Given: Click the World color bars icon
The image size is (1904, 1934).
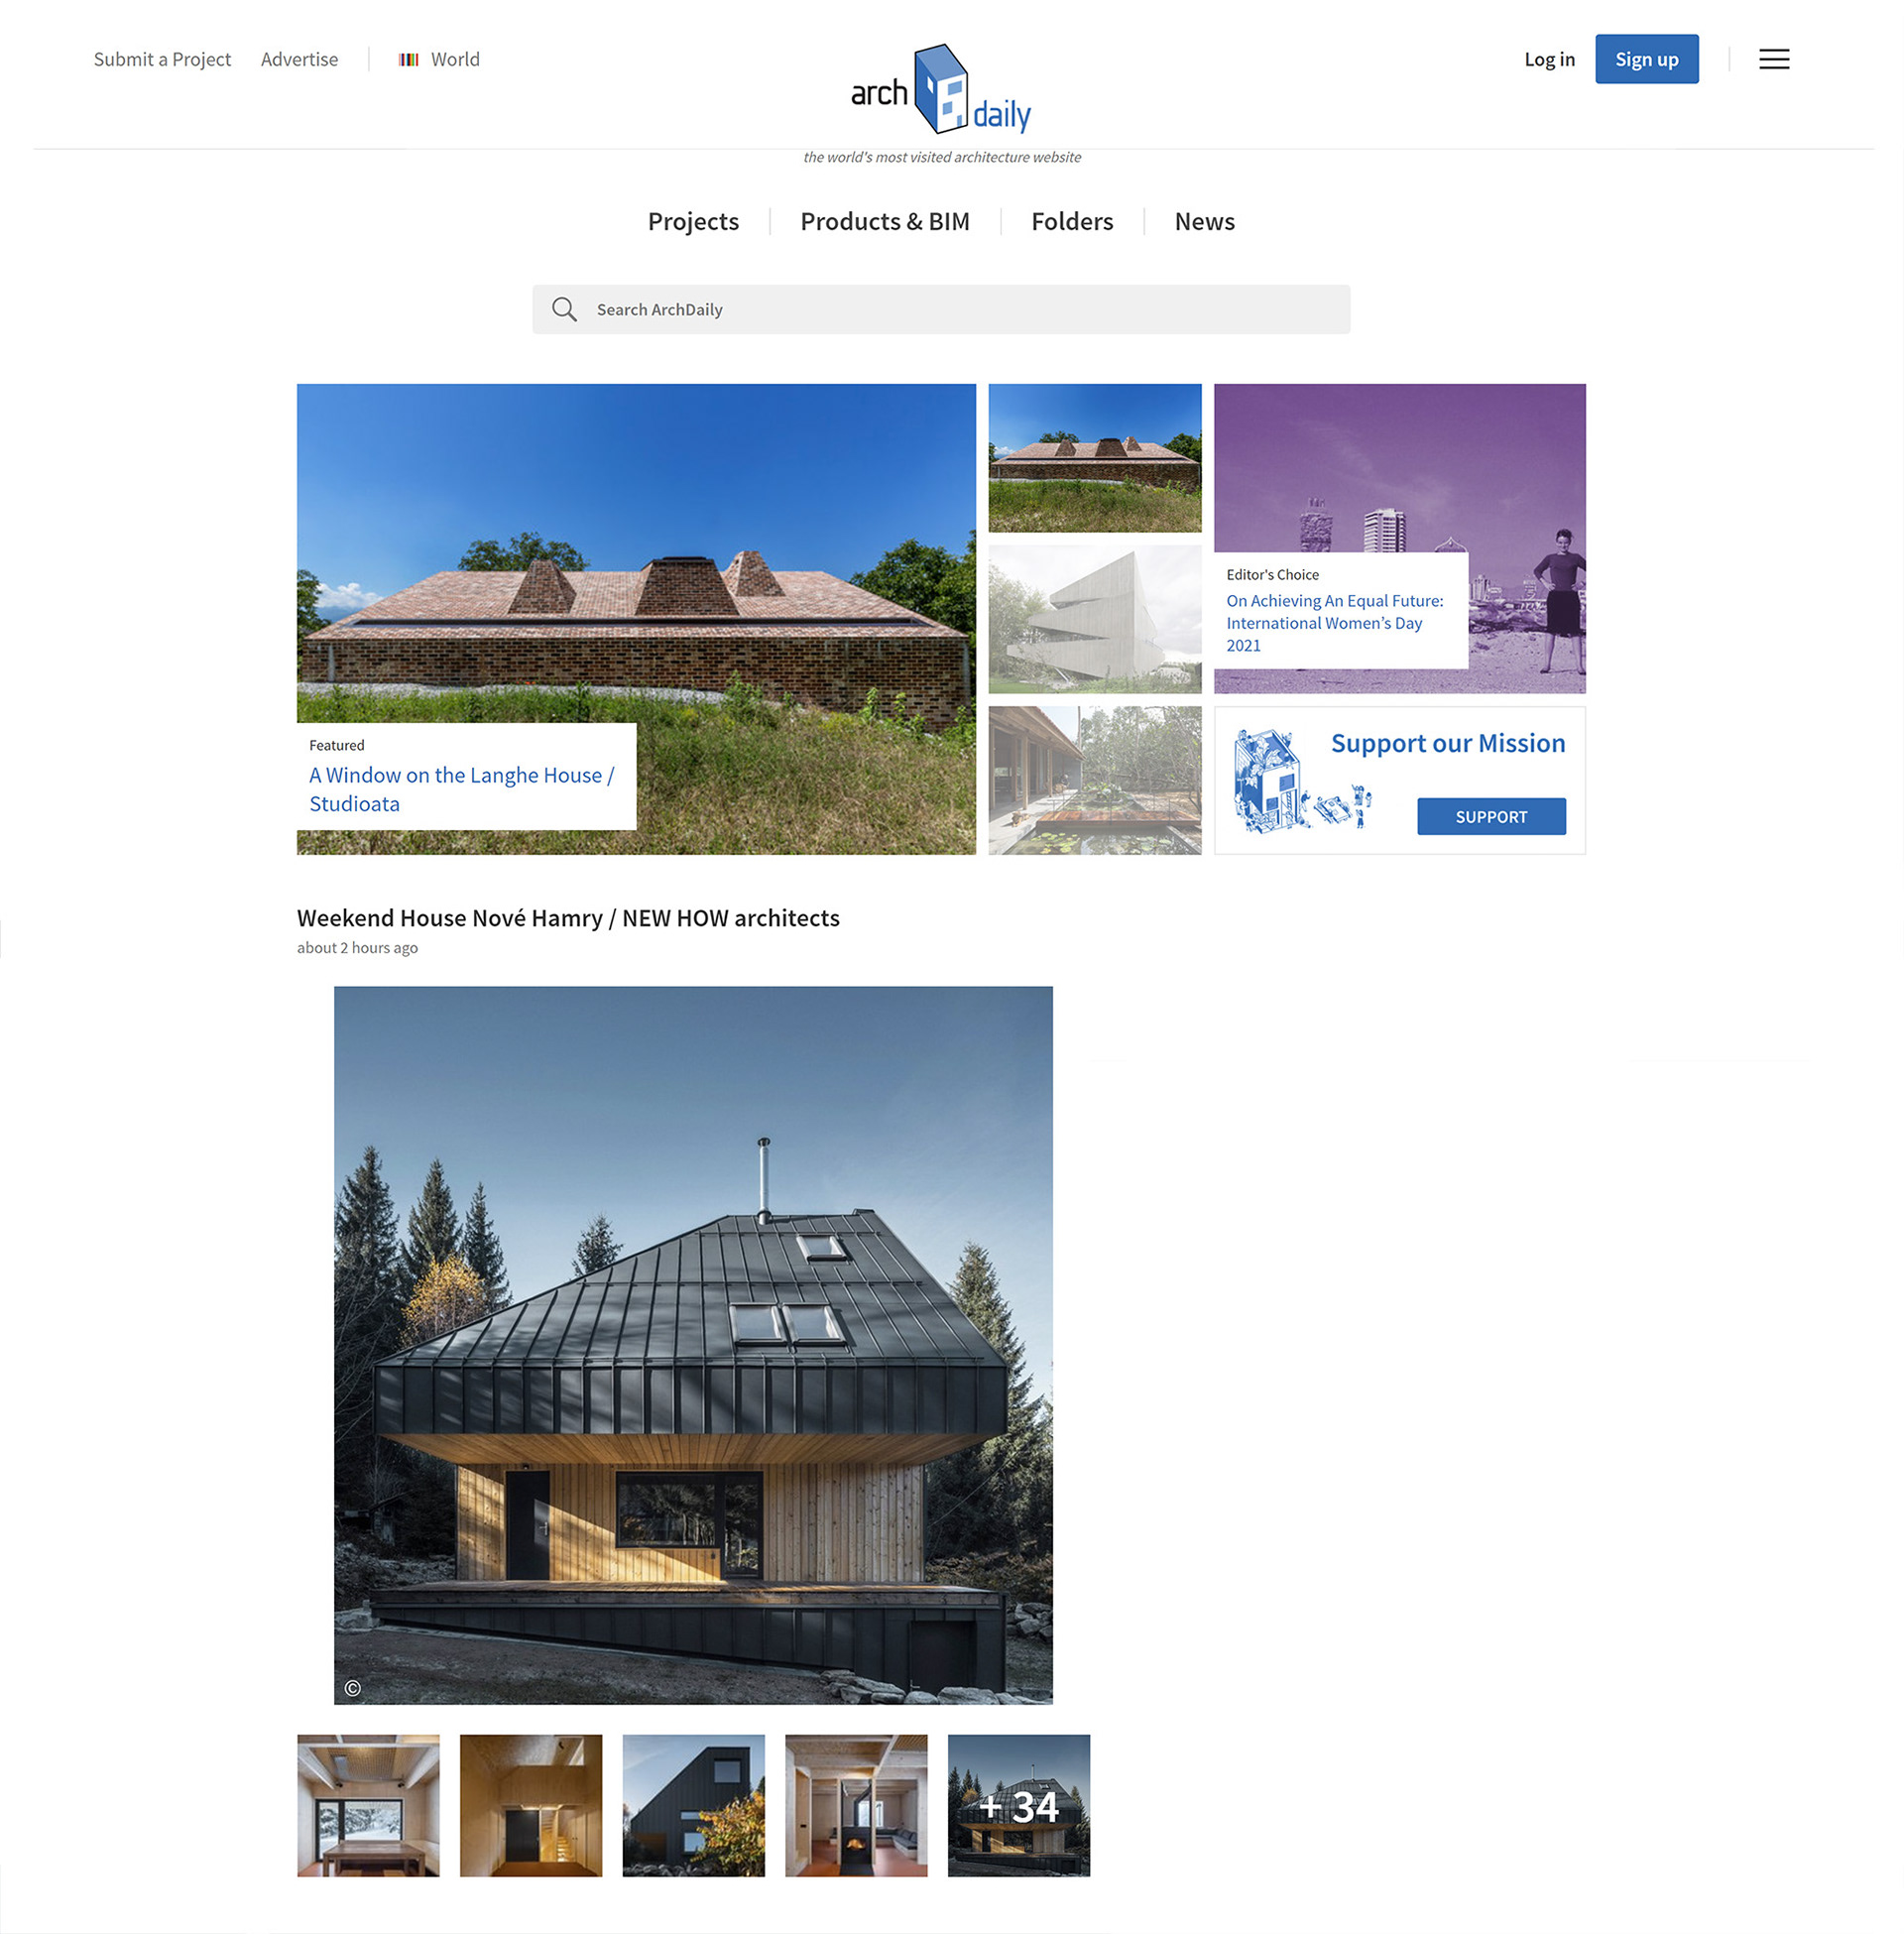Looking at the screenshot, I should (x=408, y=59).
